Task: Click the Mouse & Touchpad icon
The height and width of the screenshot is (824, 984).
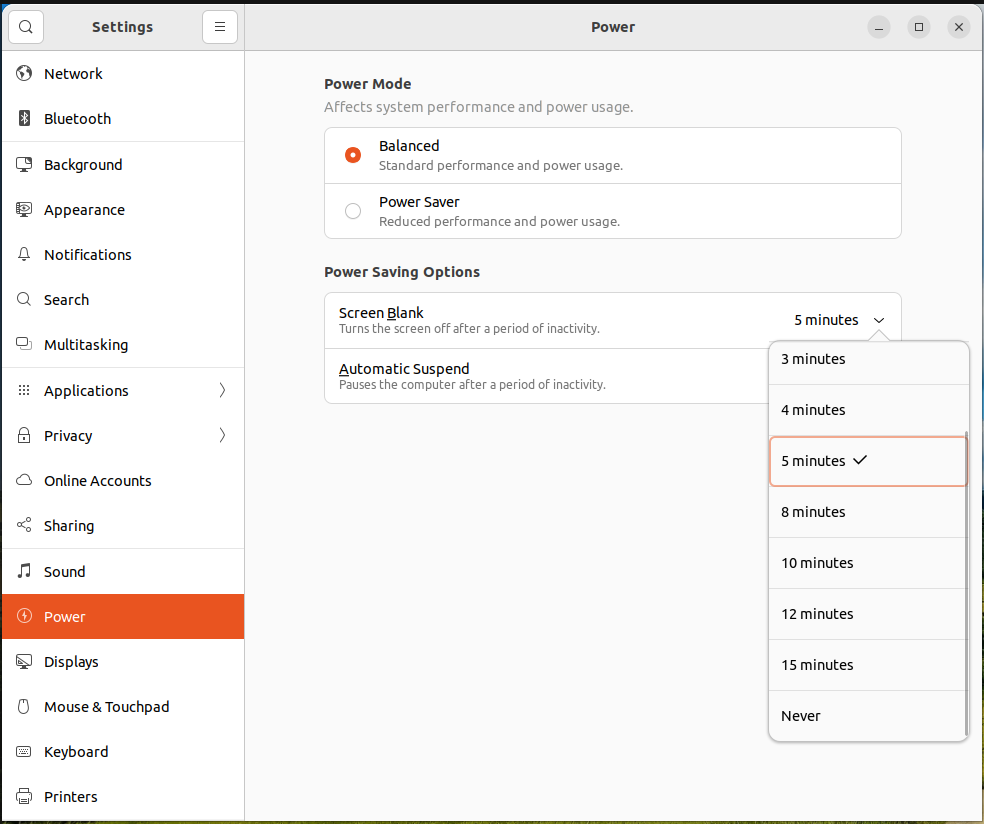Action: click(24, 707)
